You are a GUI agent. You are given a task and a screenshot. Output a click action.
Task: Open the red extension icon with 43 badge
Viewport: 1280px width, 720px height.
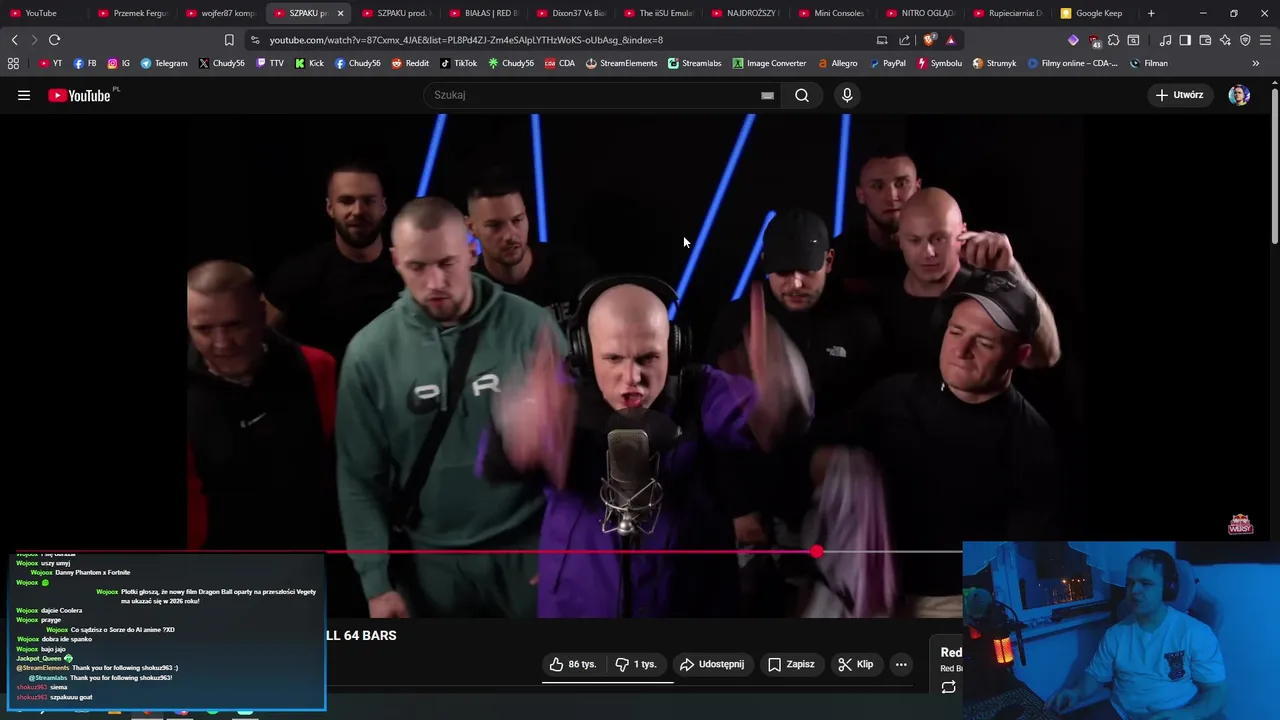(x=1094, y=40)
